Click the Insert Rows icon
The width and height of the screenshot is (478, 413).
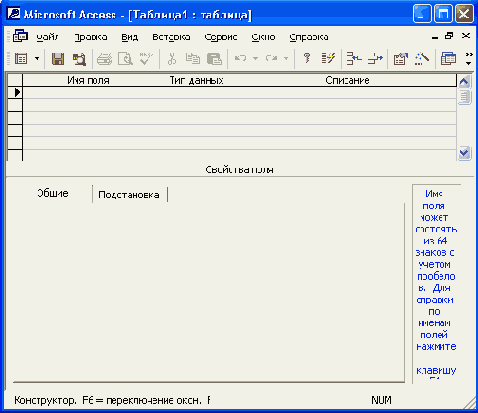click(354, 59)
